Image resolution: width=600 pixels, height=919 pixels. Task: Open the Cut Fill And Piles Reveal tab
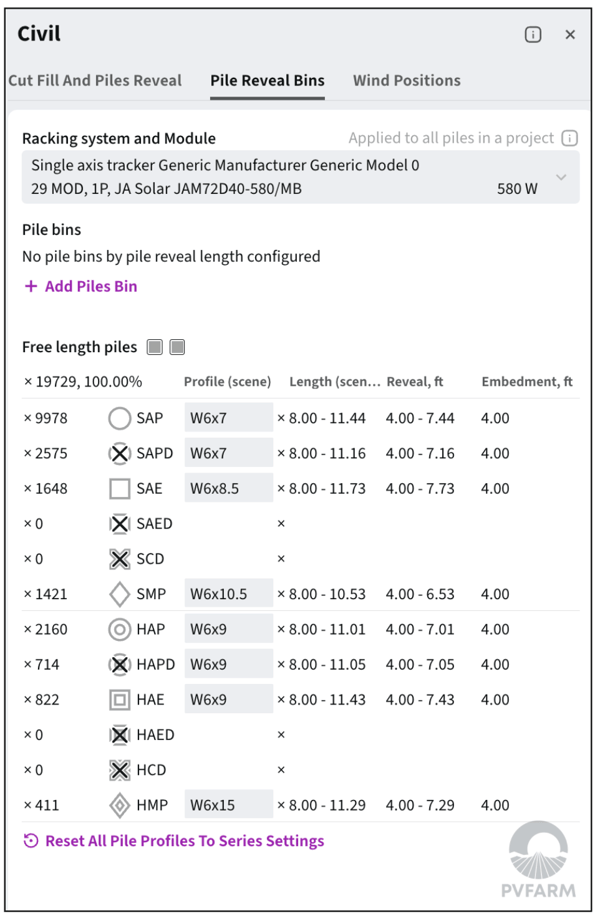pos(95,80)
